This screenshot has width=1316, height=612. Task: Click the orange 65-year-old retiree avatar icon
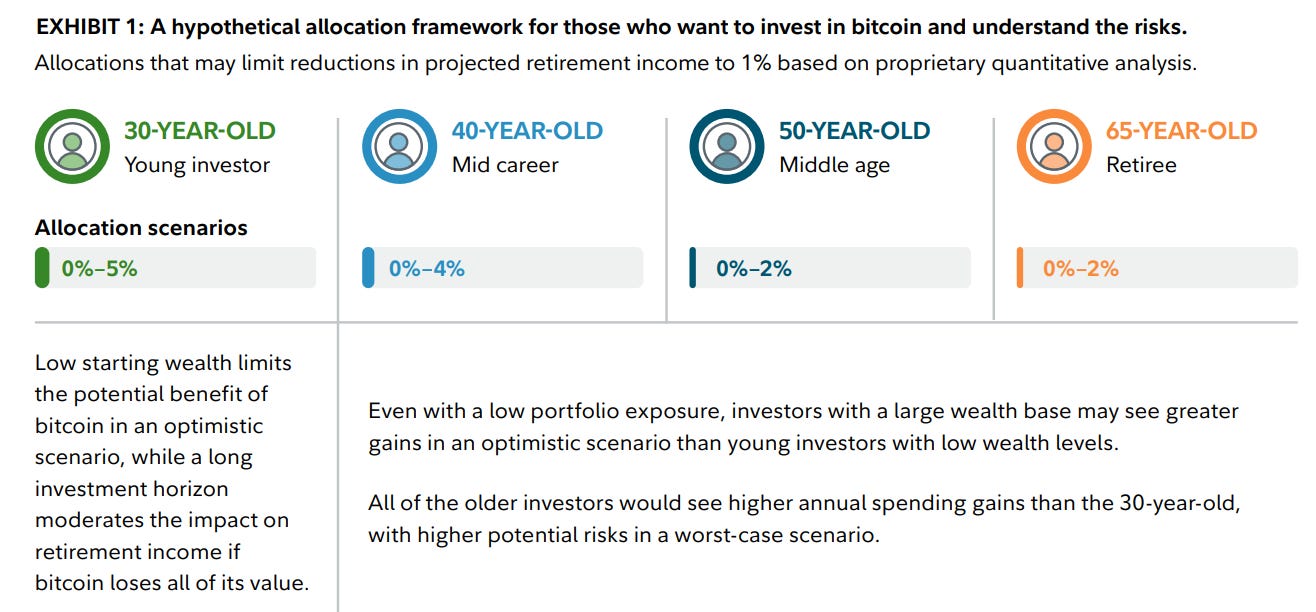pos(1053,147)
